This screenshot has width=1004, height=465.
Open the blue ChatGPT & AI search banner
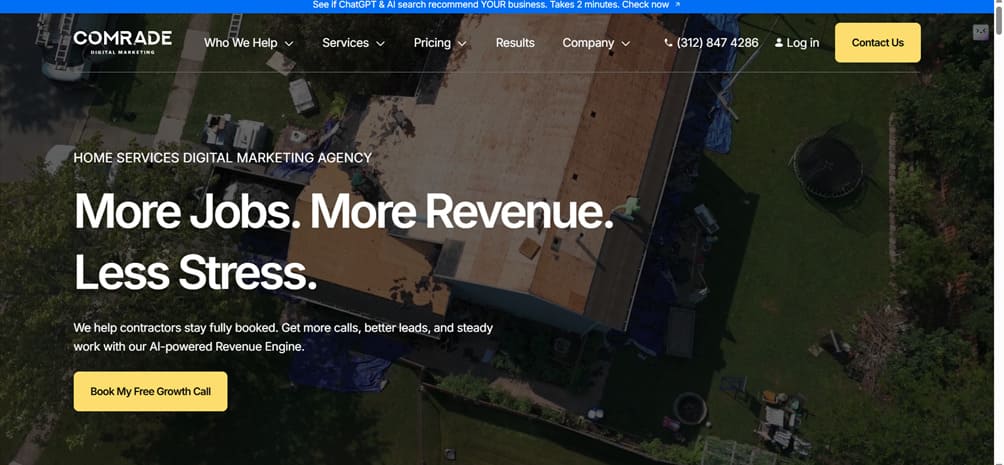coord(490,5)
